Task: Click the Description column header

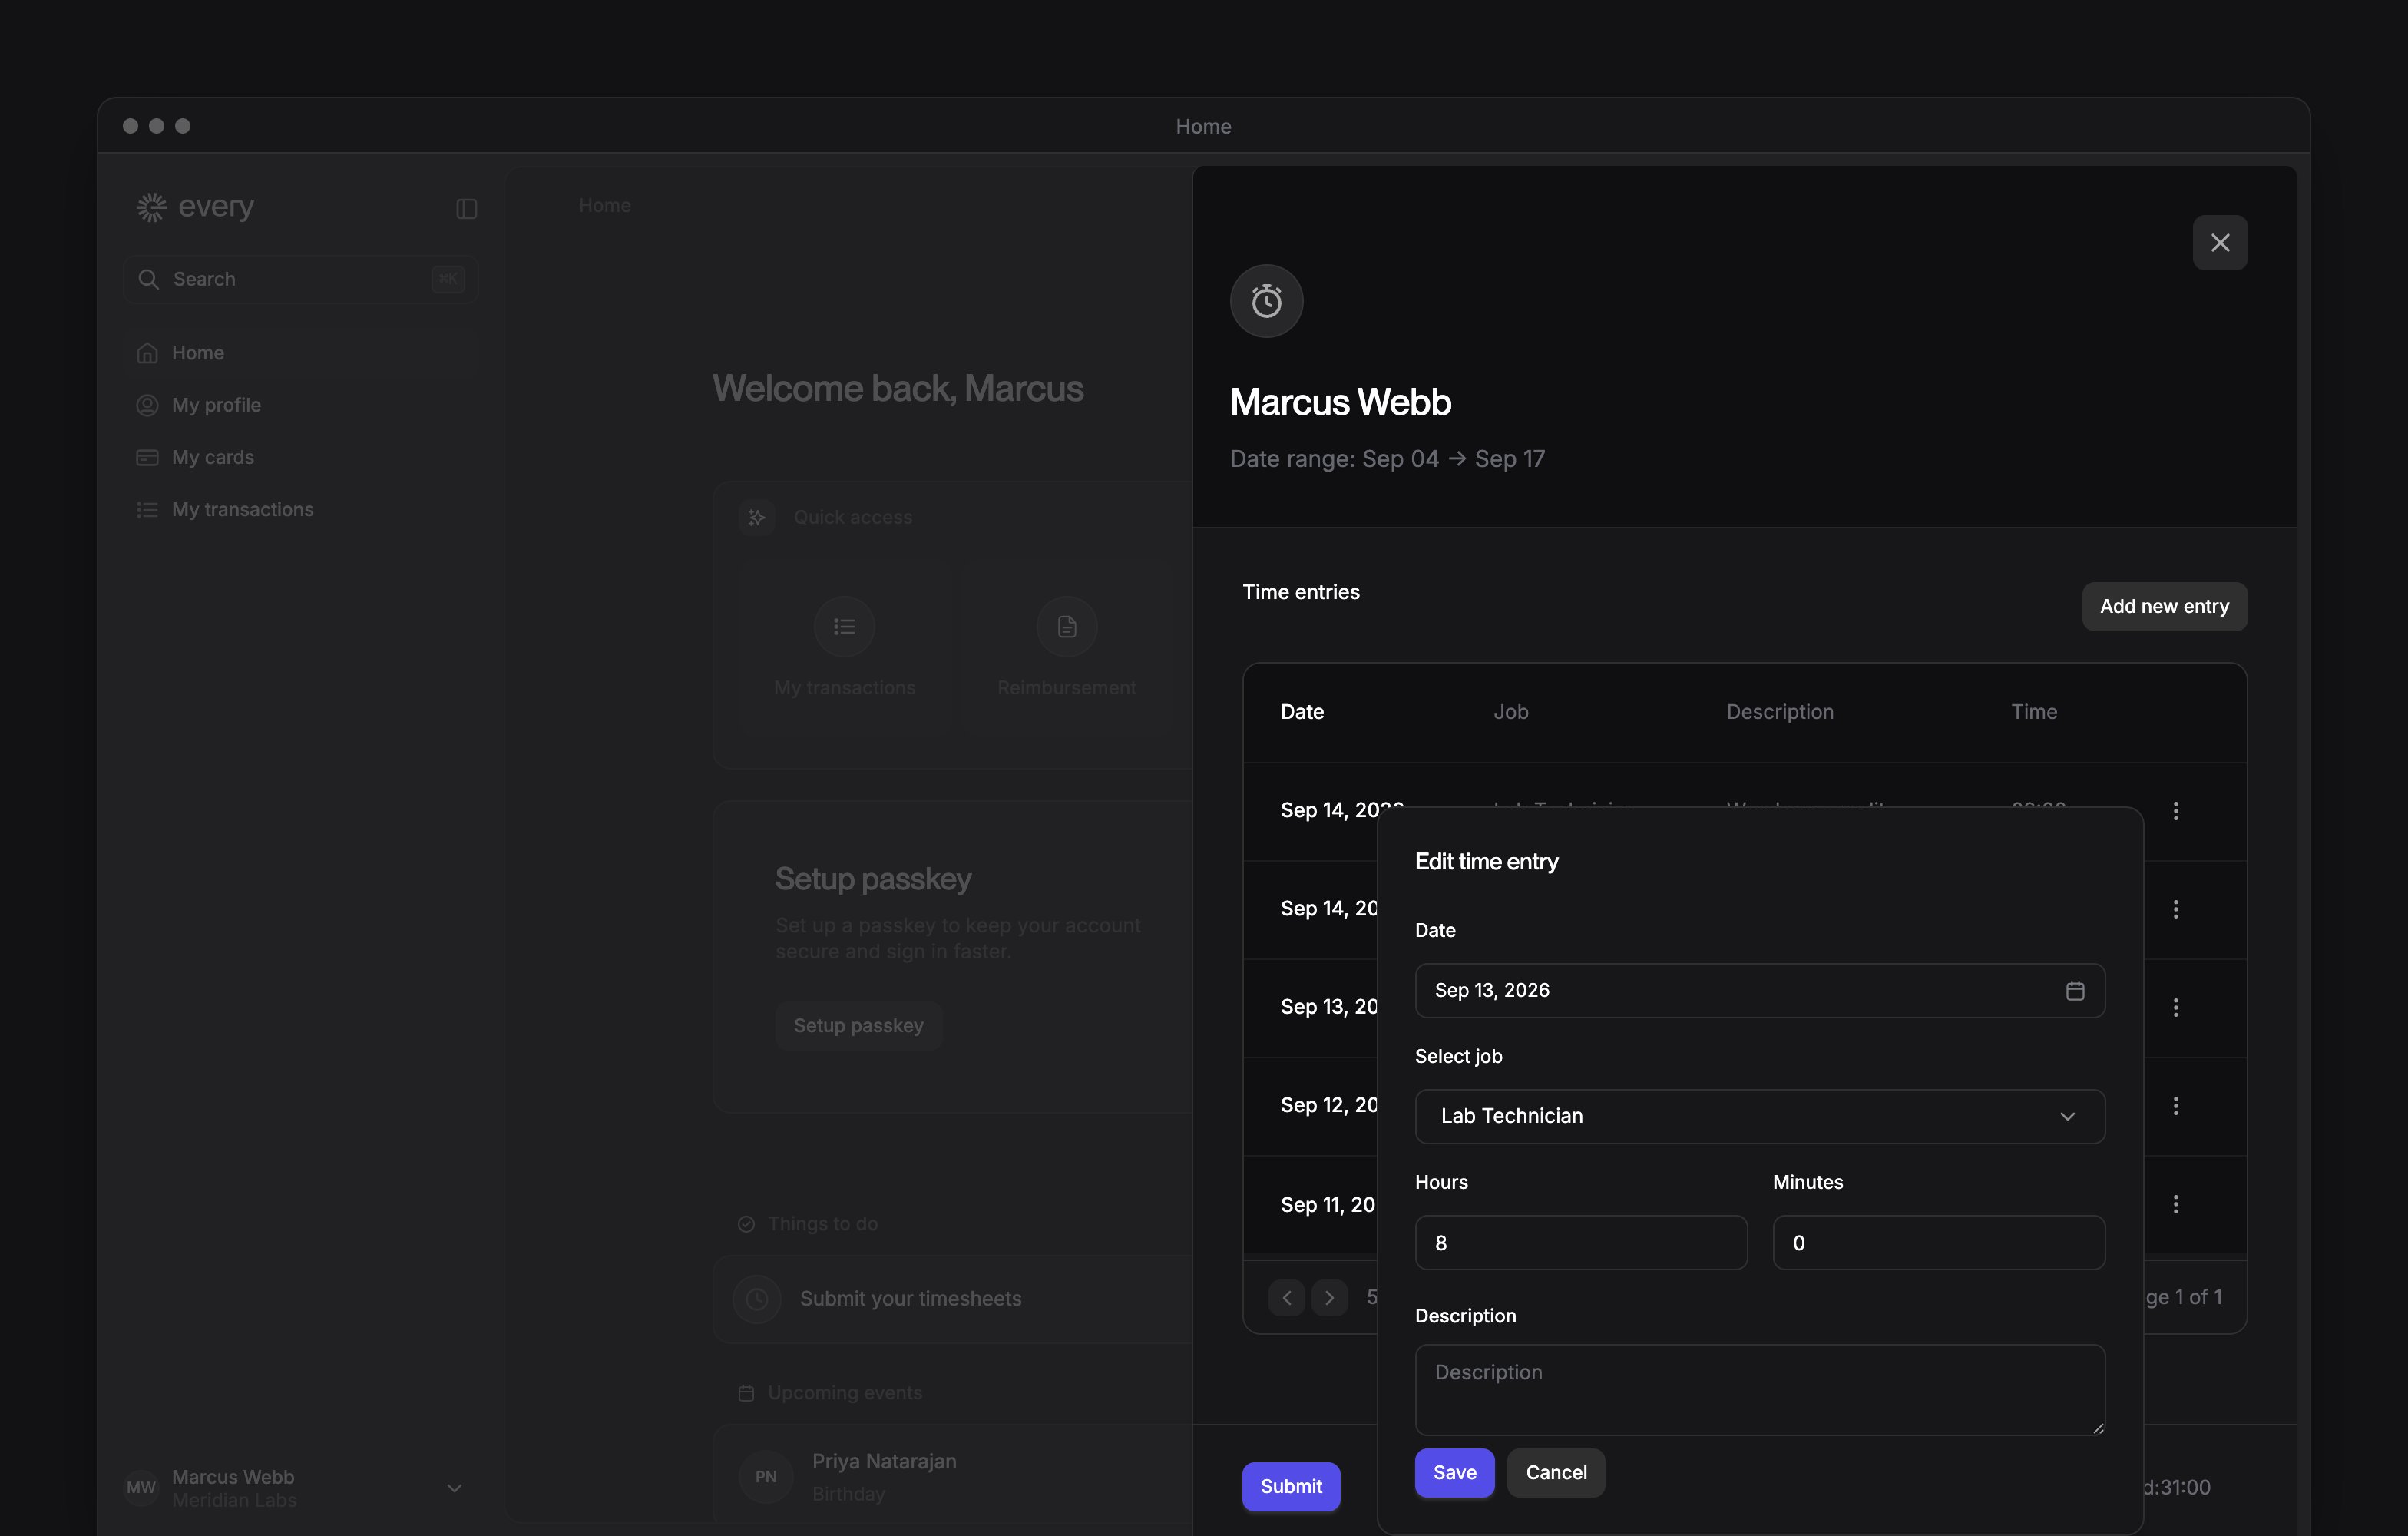Action: coord(1779,712)
